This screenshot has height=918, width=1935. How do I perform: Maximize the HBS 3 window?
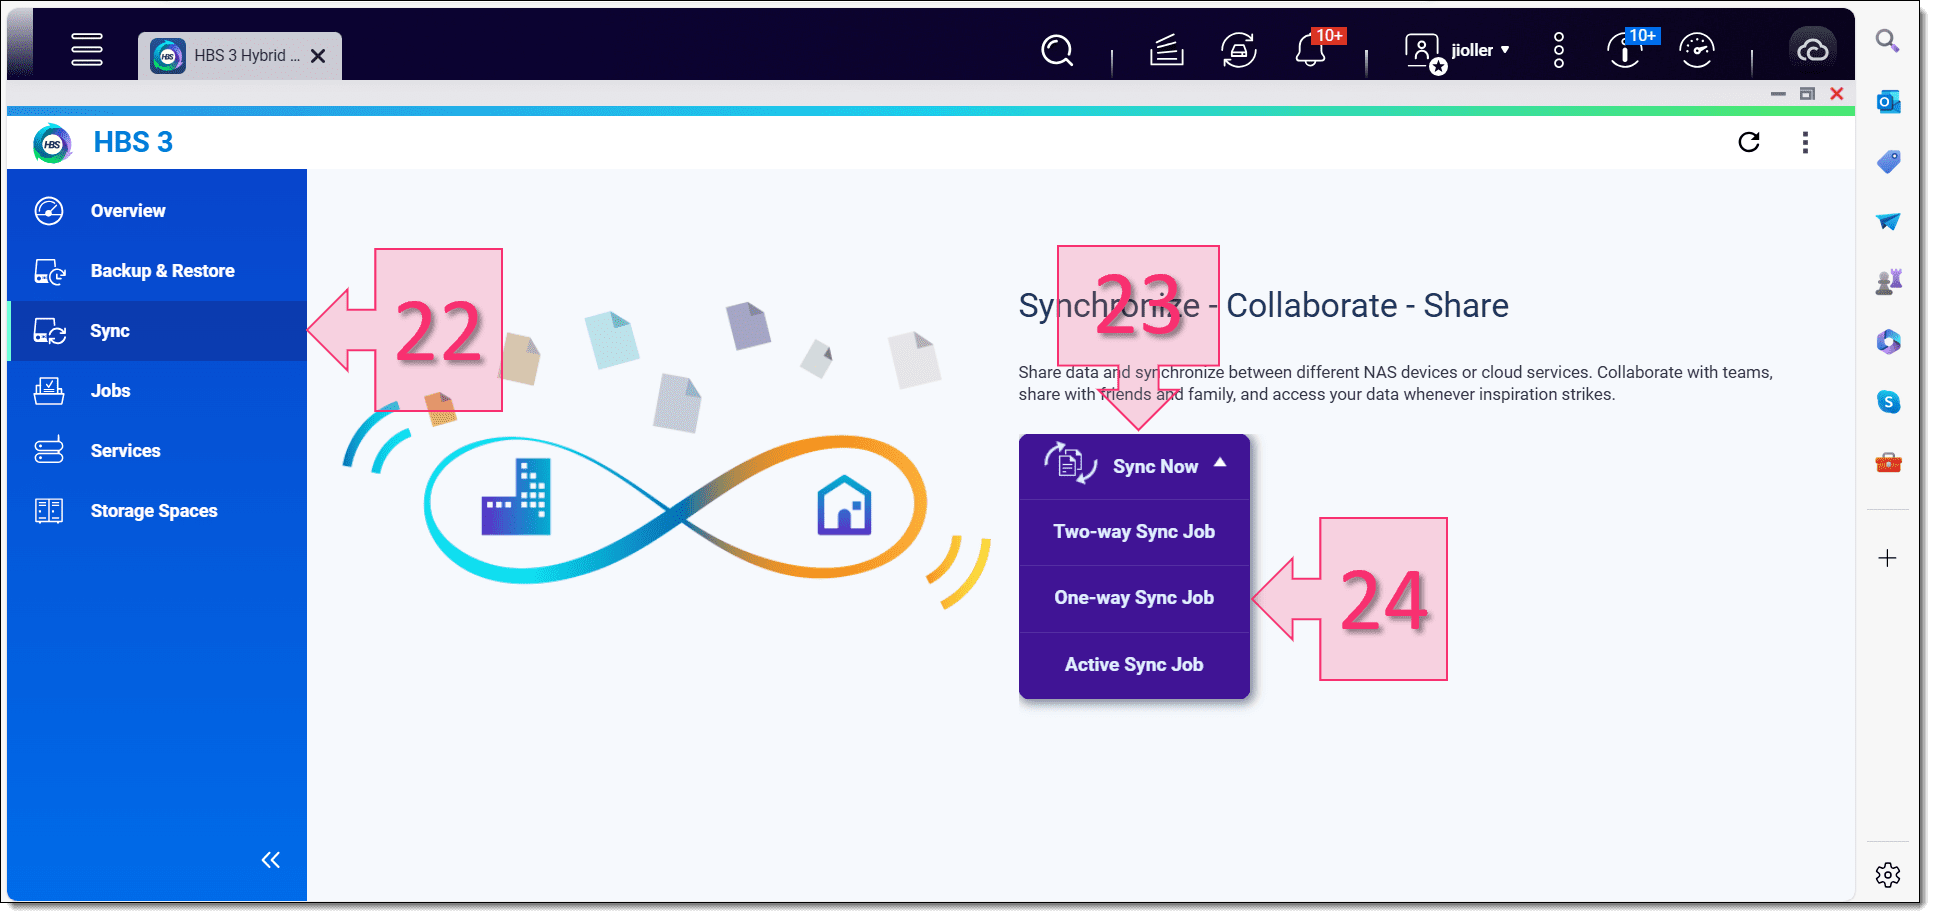tap(1807, 94)
